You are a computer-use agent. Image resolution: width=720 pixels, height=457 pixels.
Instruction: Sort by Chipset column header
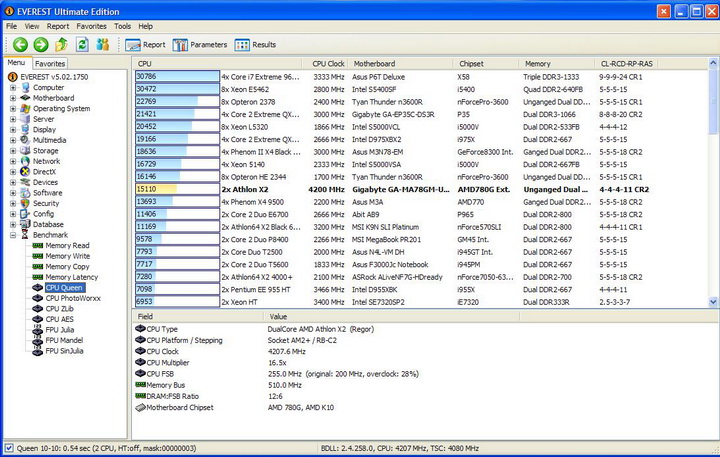pyautogui.click(x=486, y=64)
